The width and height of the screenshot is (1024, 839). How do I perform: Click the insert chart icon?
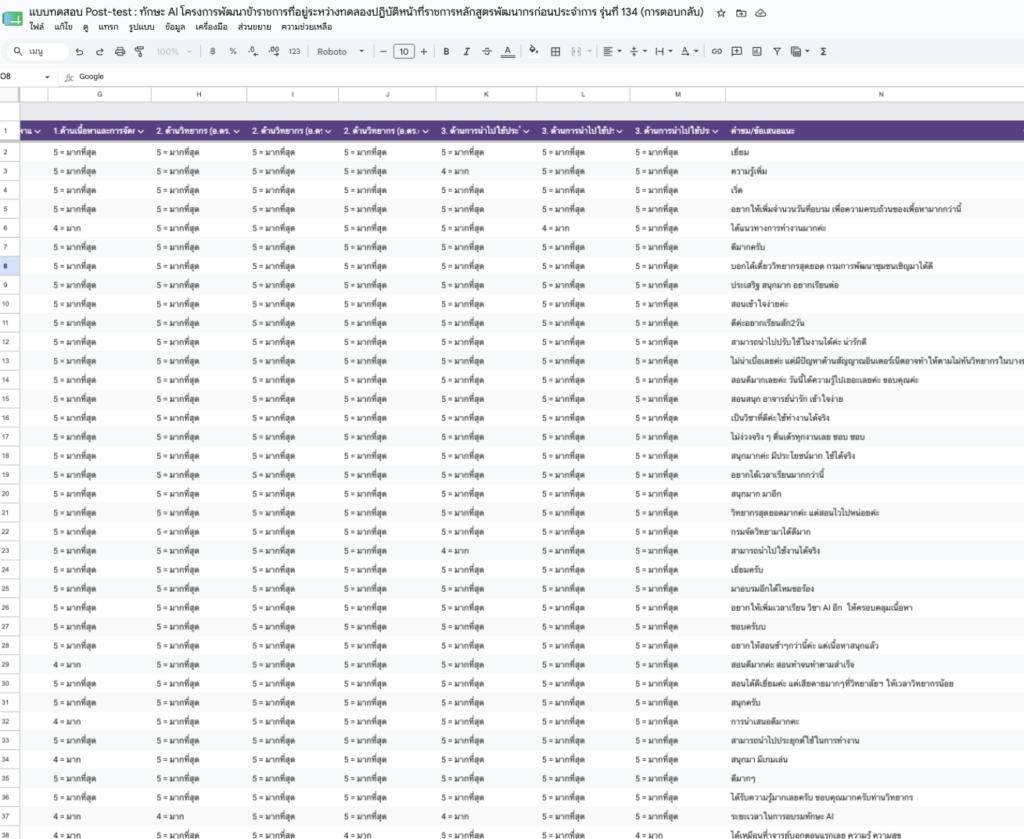756,52
